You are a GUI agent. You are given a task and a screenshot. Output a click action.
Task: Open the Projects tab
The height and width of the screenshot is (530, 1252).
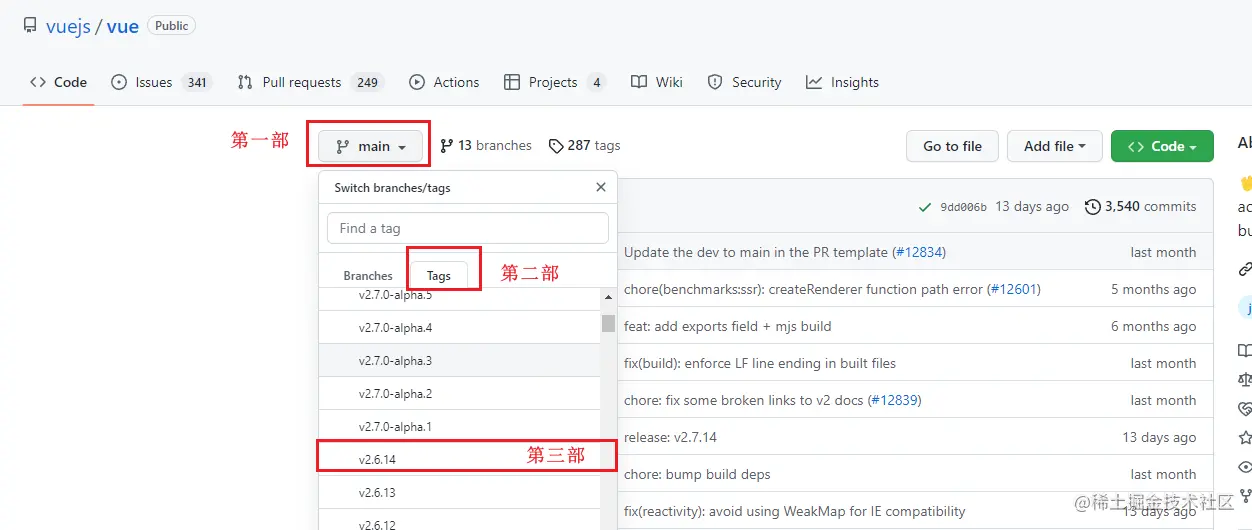pos(555,82)
